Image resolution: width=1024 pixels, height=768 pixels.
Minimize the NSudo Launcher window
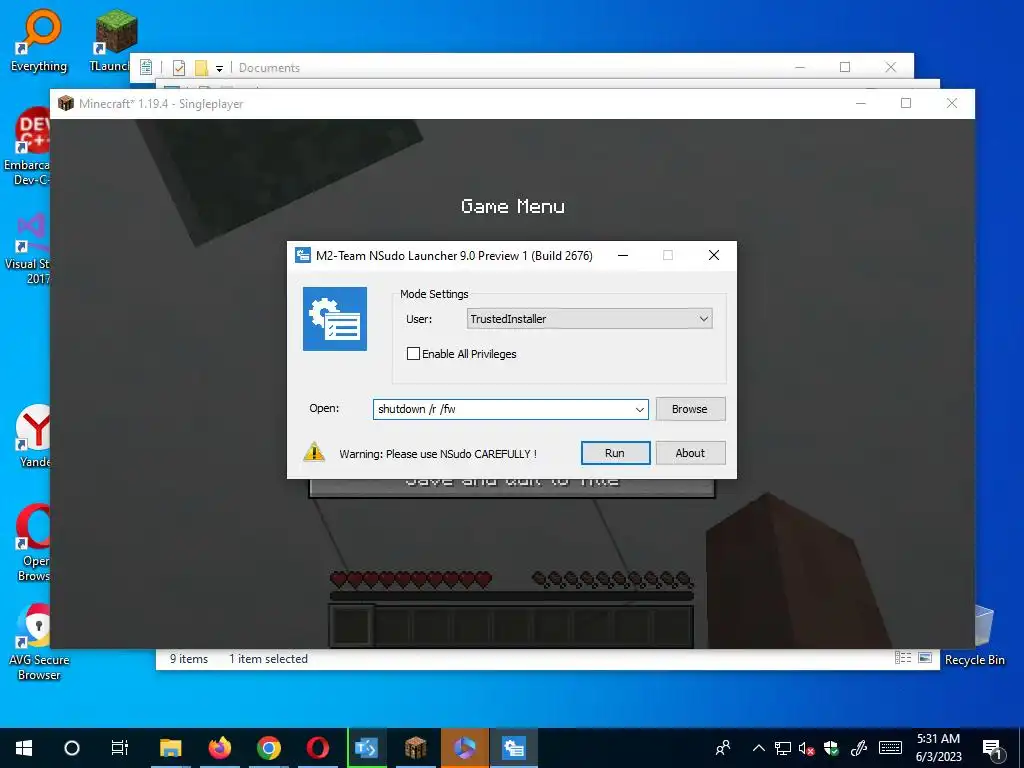[623, 255]
